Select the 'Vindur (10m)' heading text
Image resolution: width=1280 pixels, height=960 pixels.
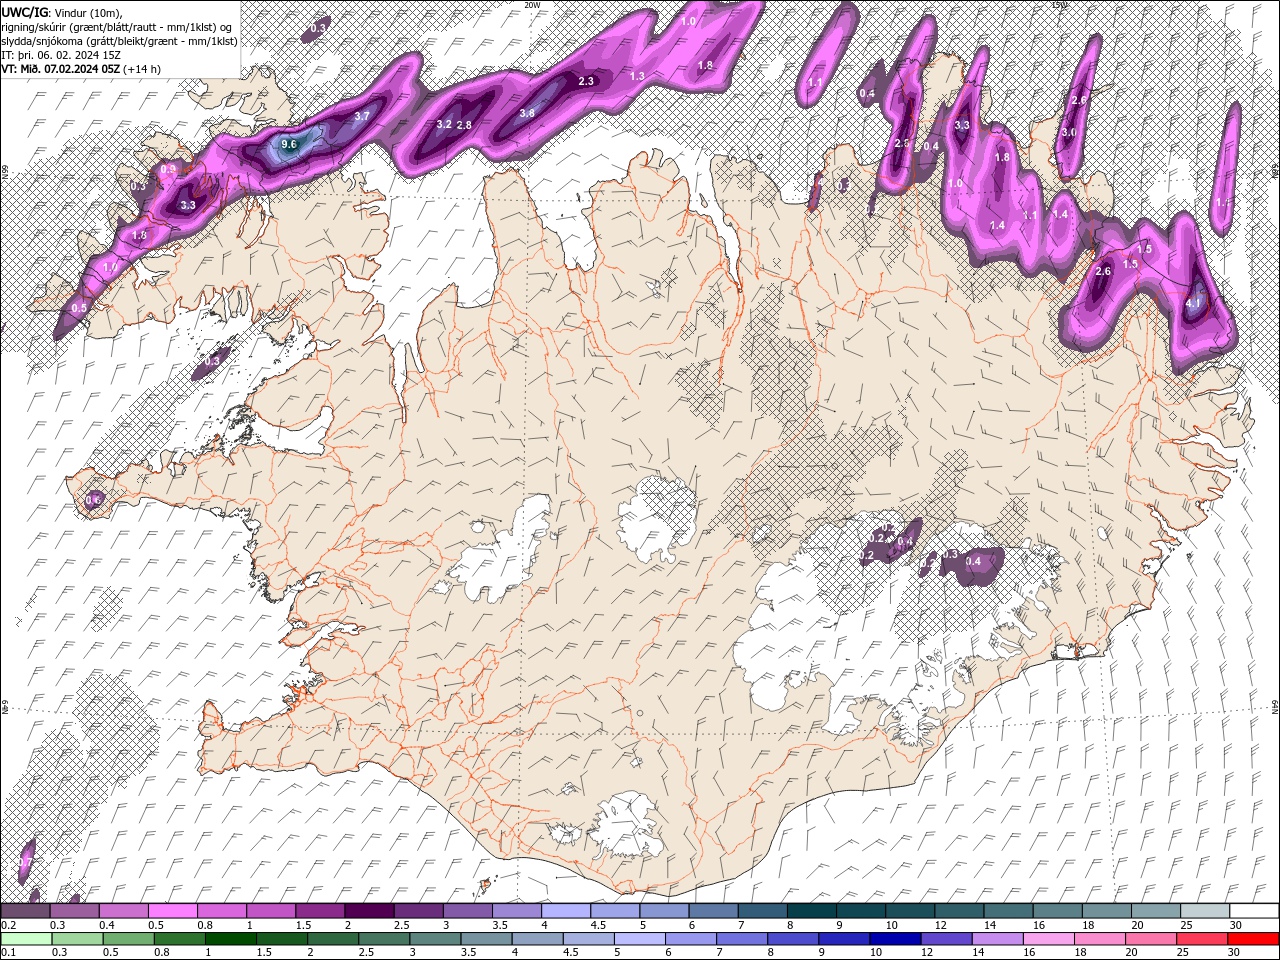pos(90,11)
